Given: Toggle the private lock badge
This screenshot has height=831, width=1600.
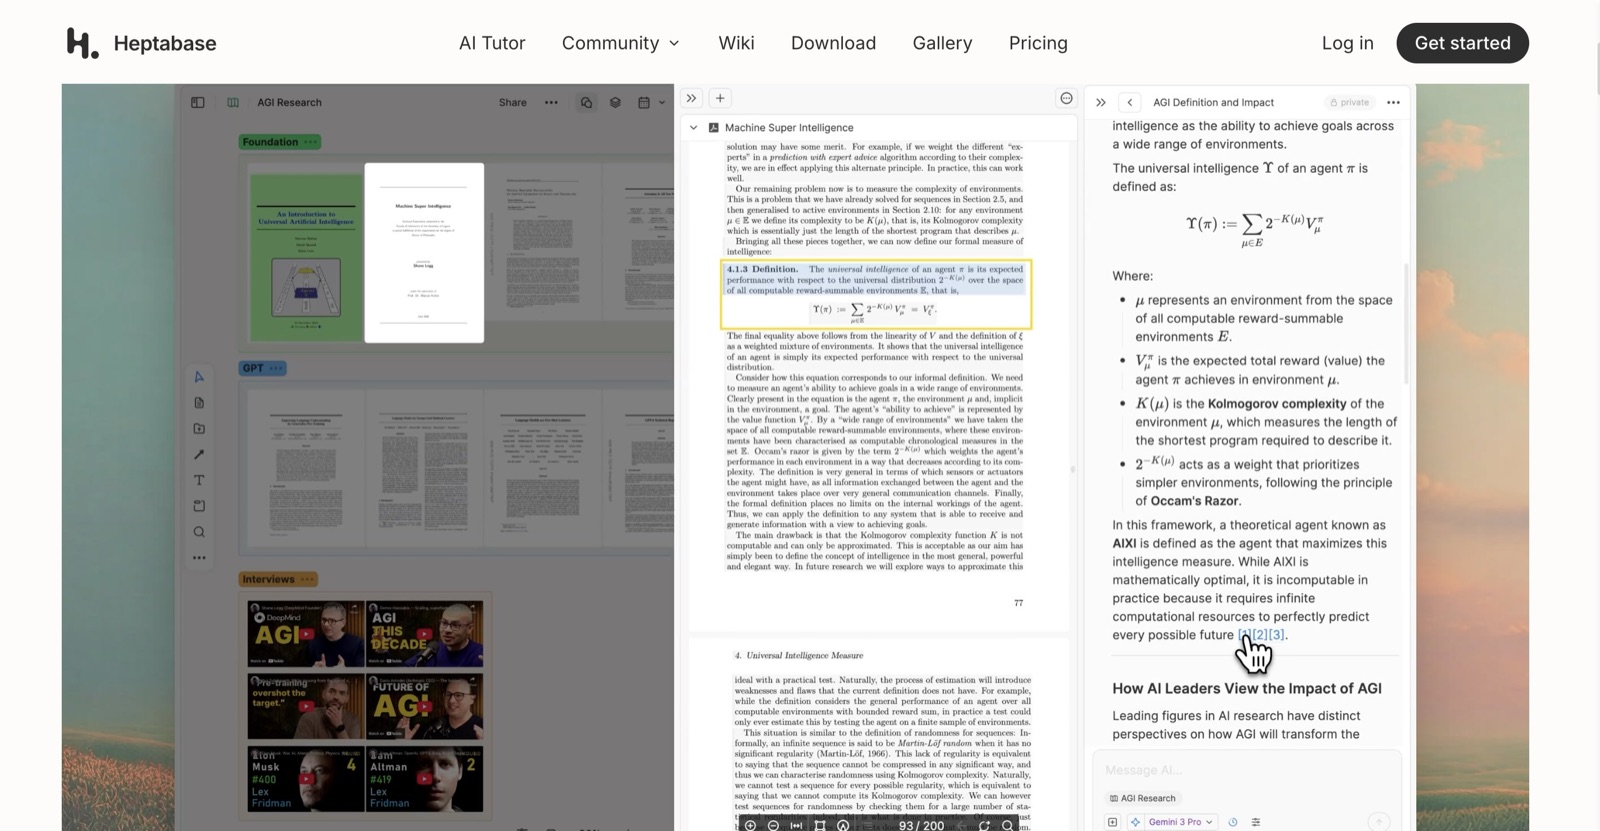Looking at the screenshot, I should click(x=1349, y=102).
